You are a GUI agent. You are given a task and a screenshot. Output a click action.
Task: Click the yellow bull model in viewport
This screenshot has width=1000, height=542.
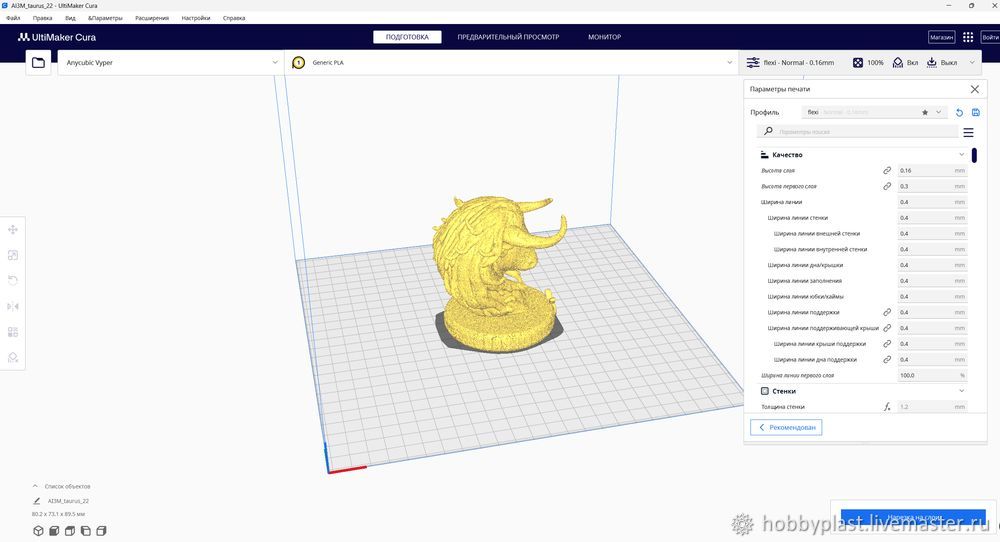(x=497, y=274)
